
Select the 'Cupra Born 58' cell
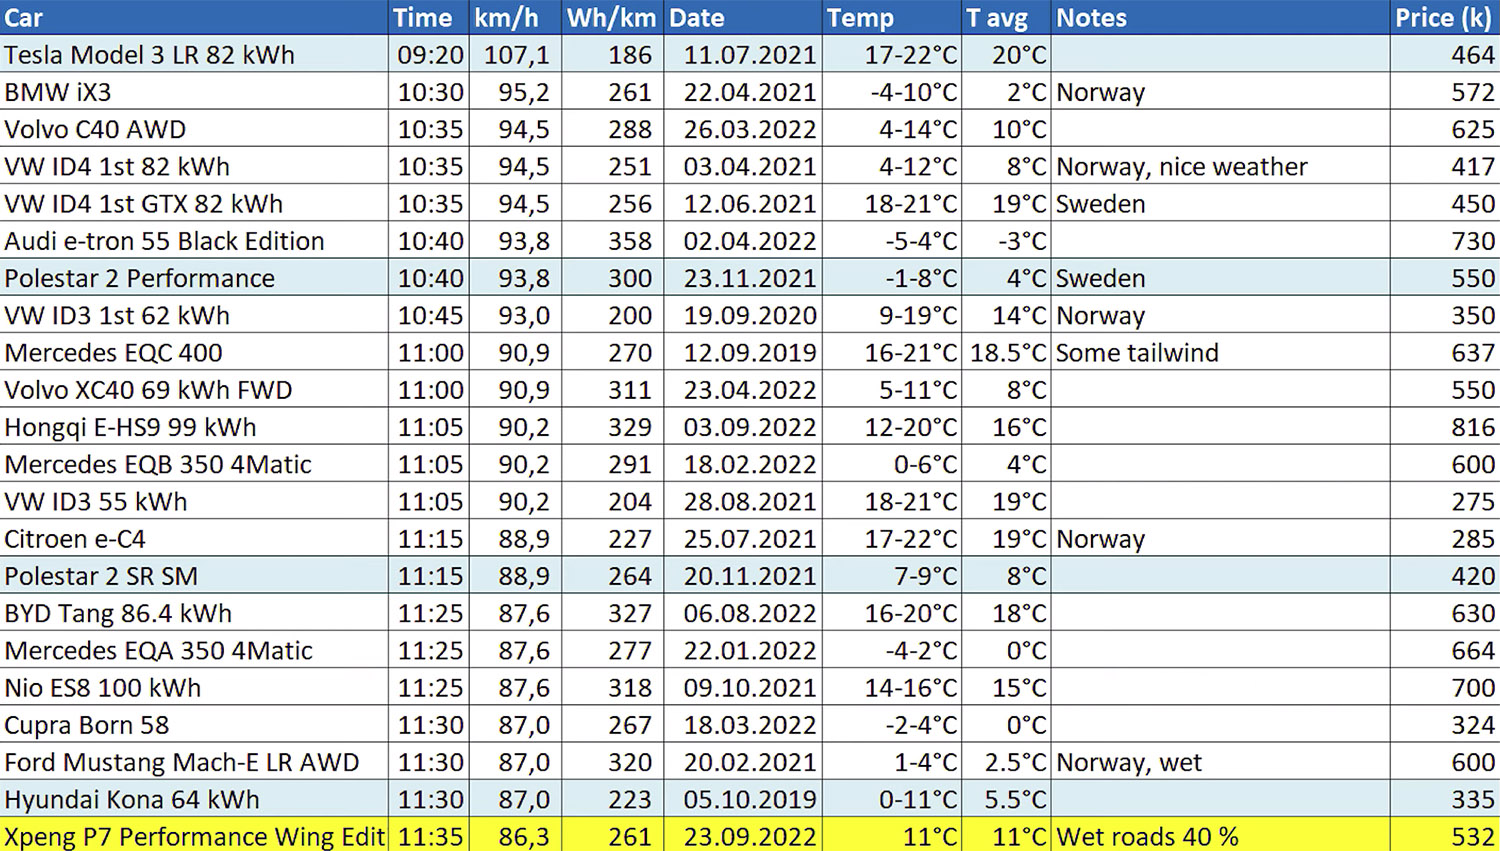point(194,724)
